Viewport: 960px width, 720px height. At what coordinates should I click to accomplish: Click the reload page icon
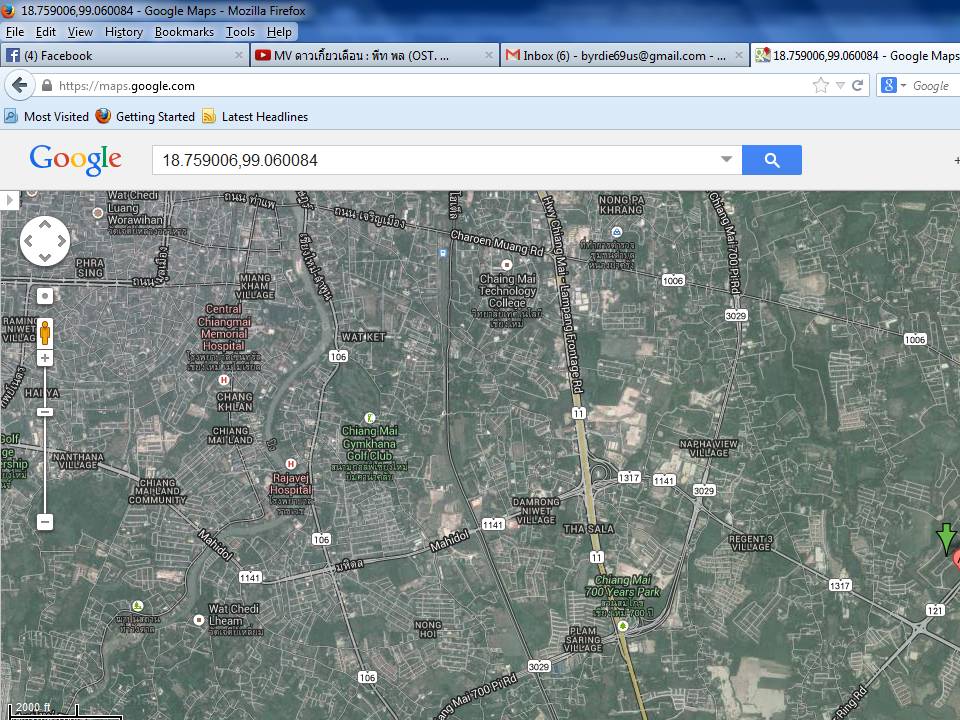(857, 86)
